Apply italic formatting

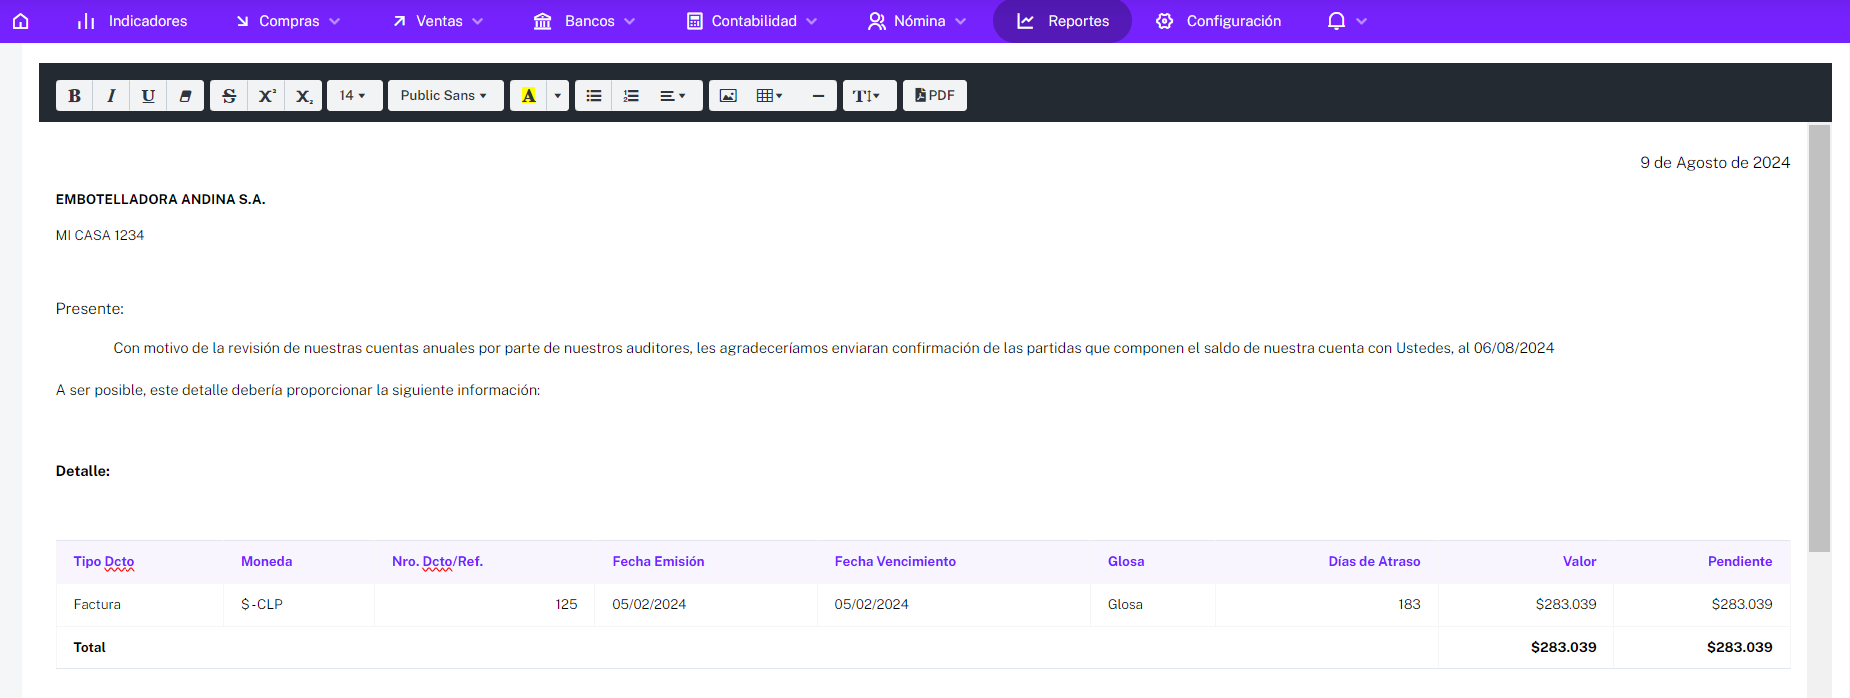point(111,96)
